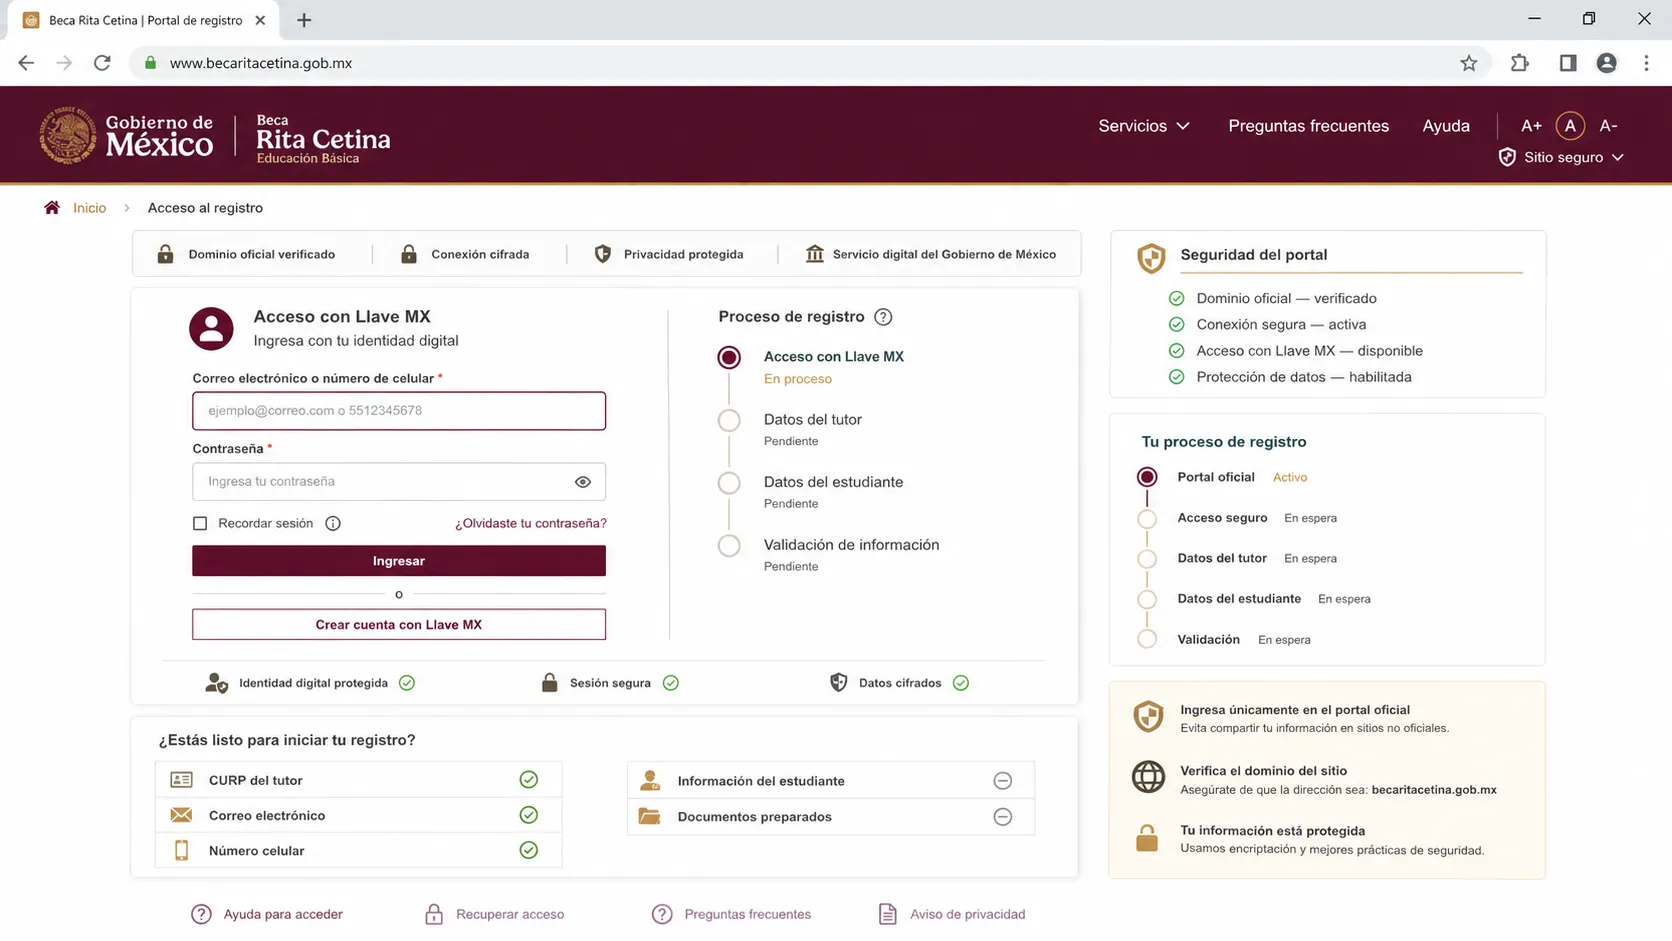Go to Inicio breadcrumb link
Image resolution: width=1672 pixels, height=941 pixels.
(x=89, y=208)
